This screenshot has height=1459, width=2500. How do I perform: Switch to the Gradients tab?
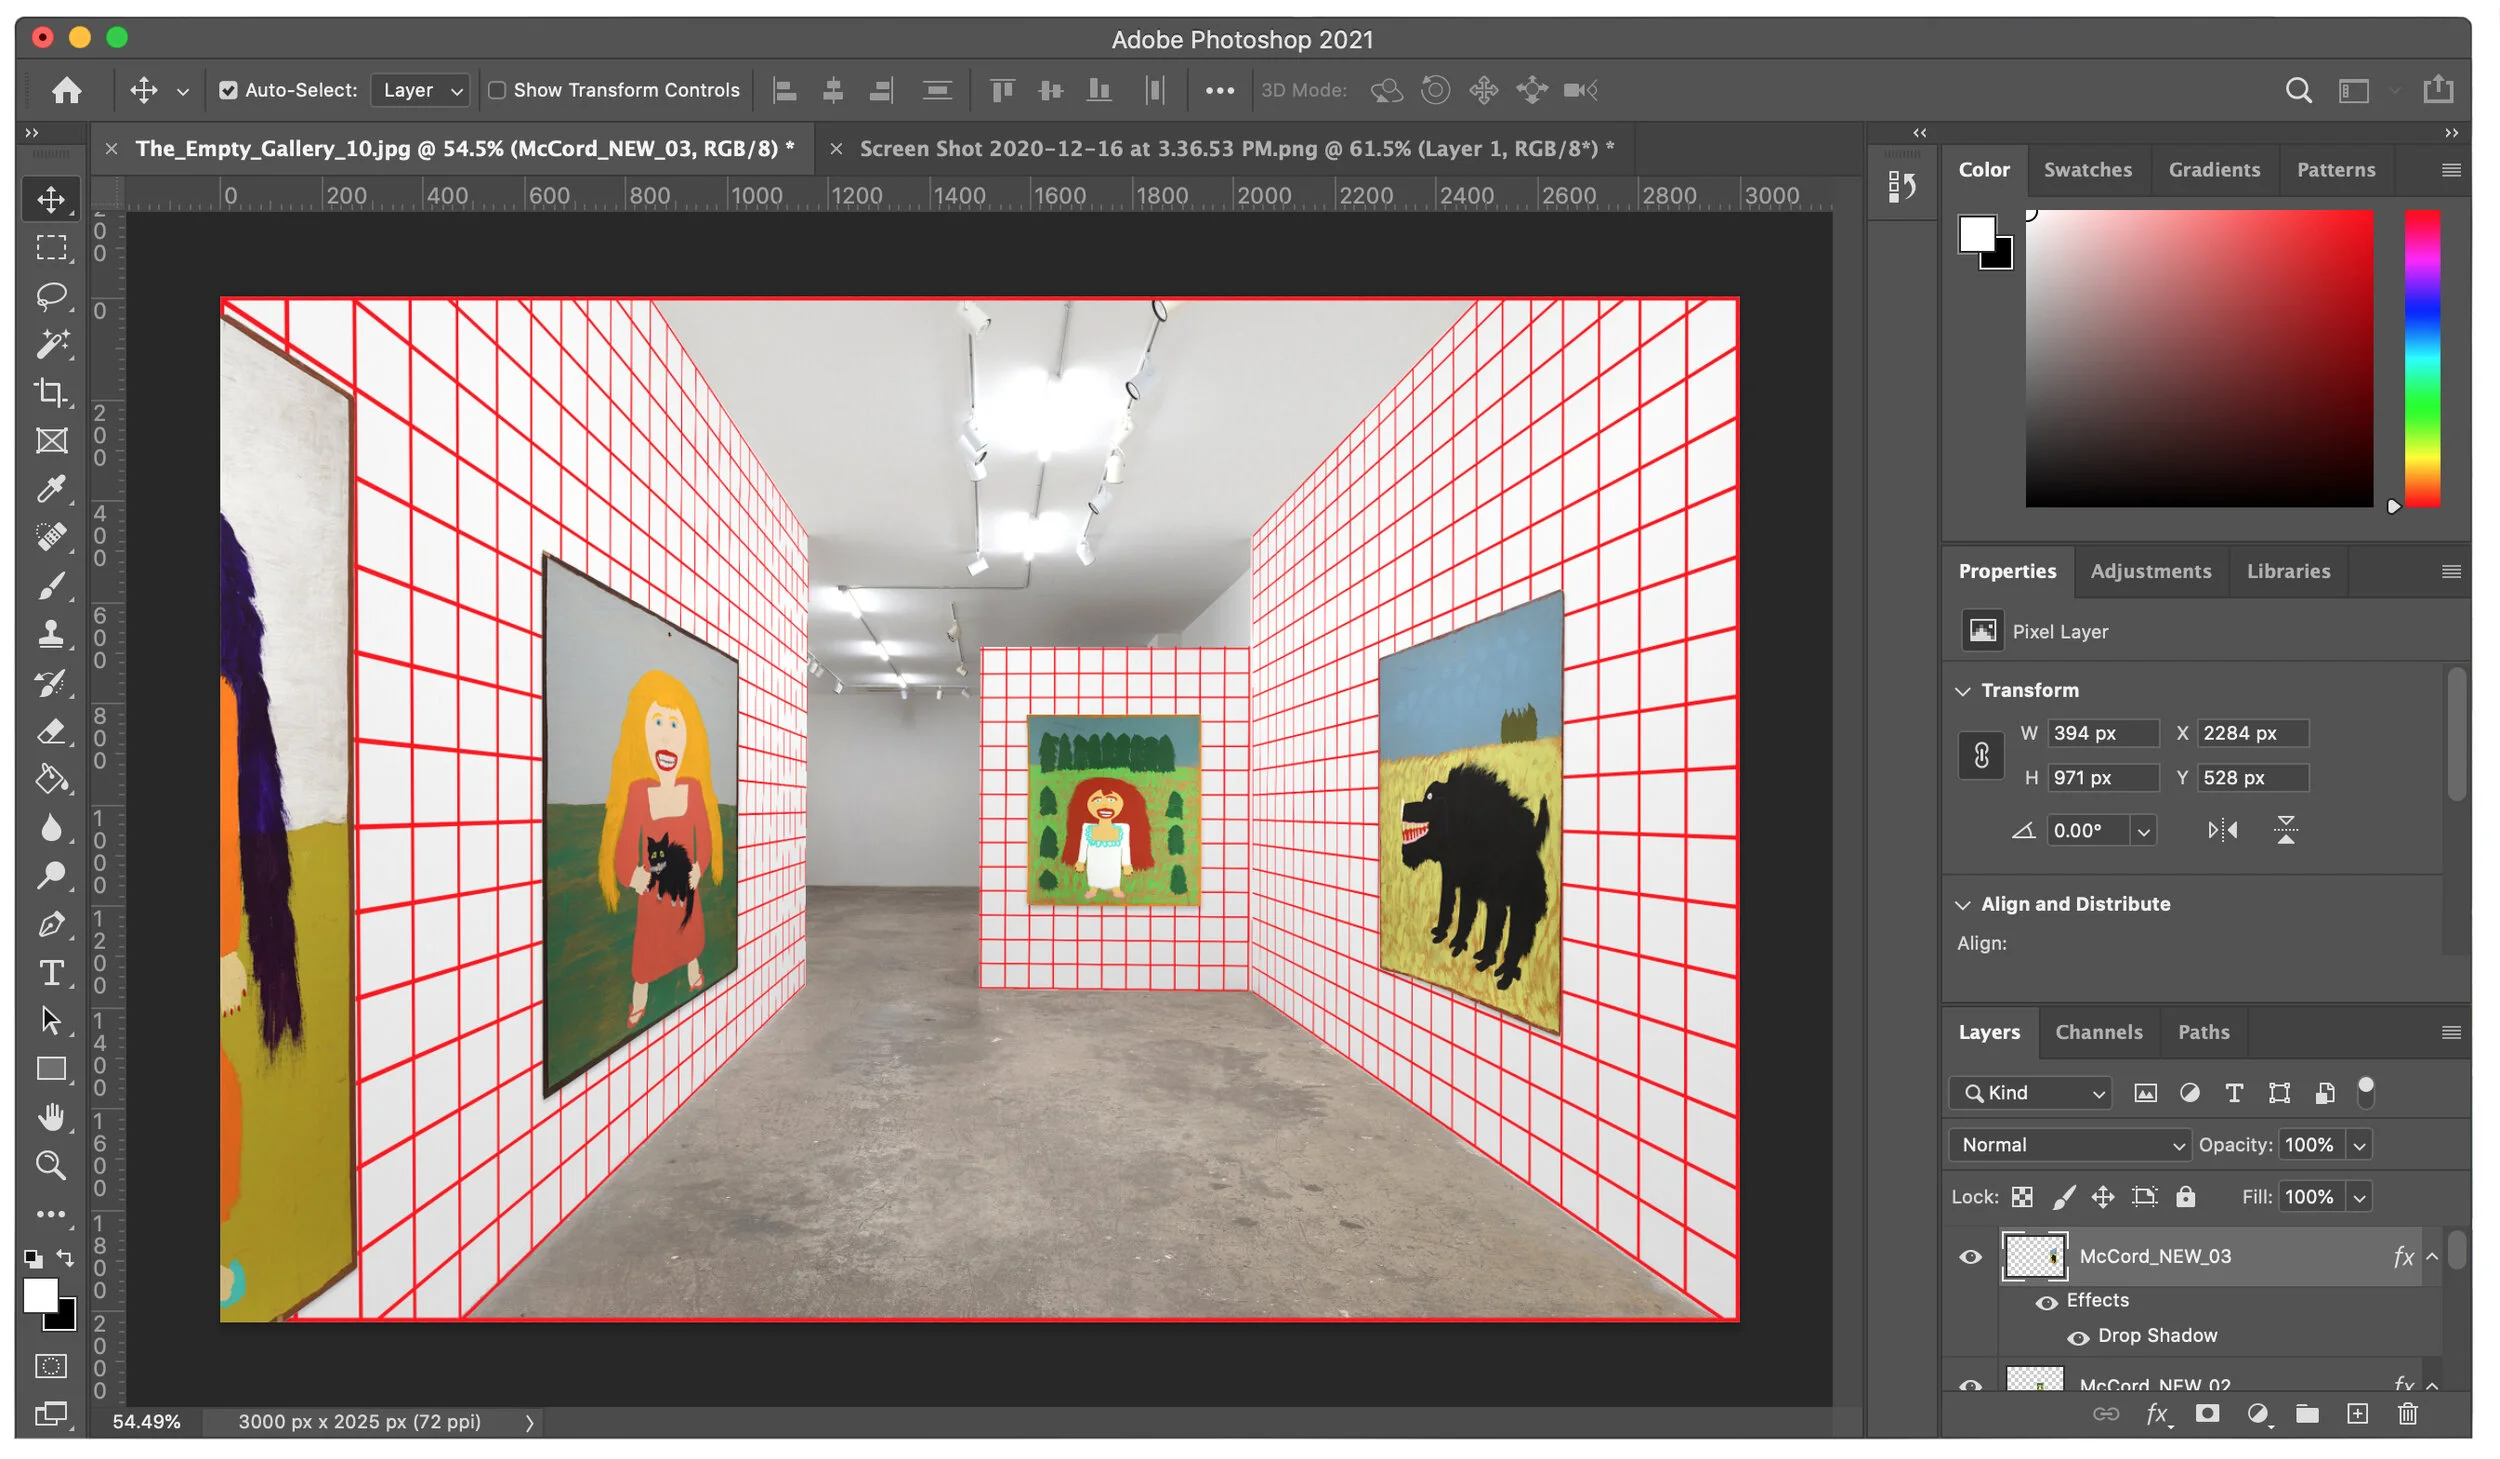click(x=2214, y=170)
